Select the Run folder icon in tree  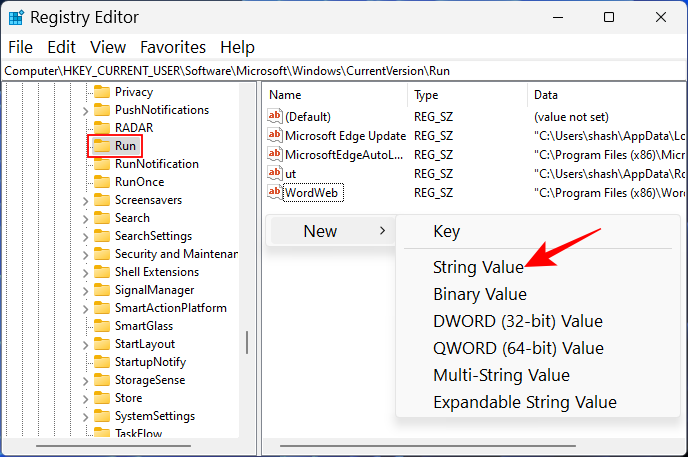click(101, 146)
